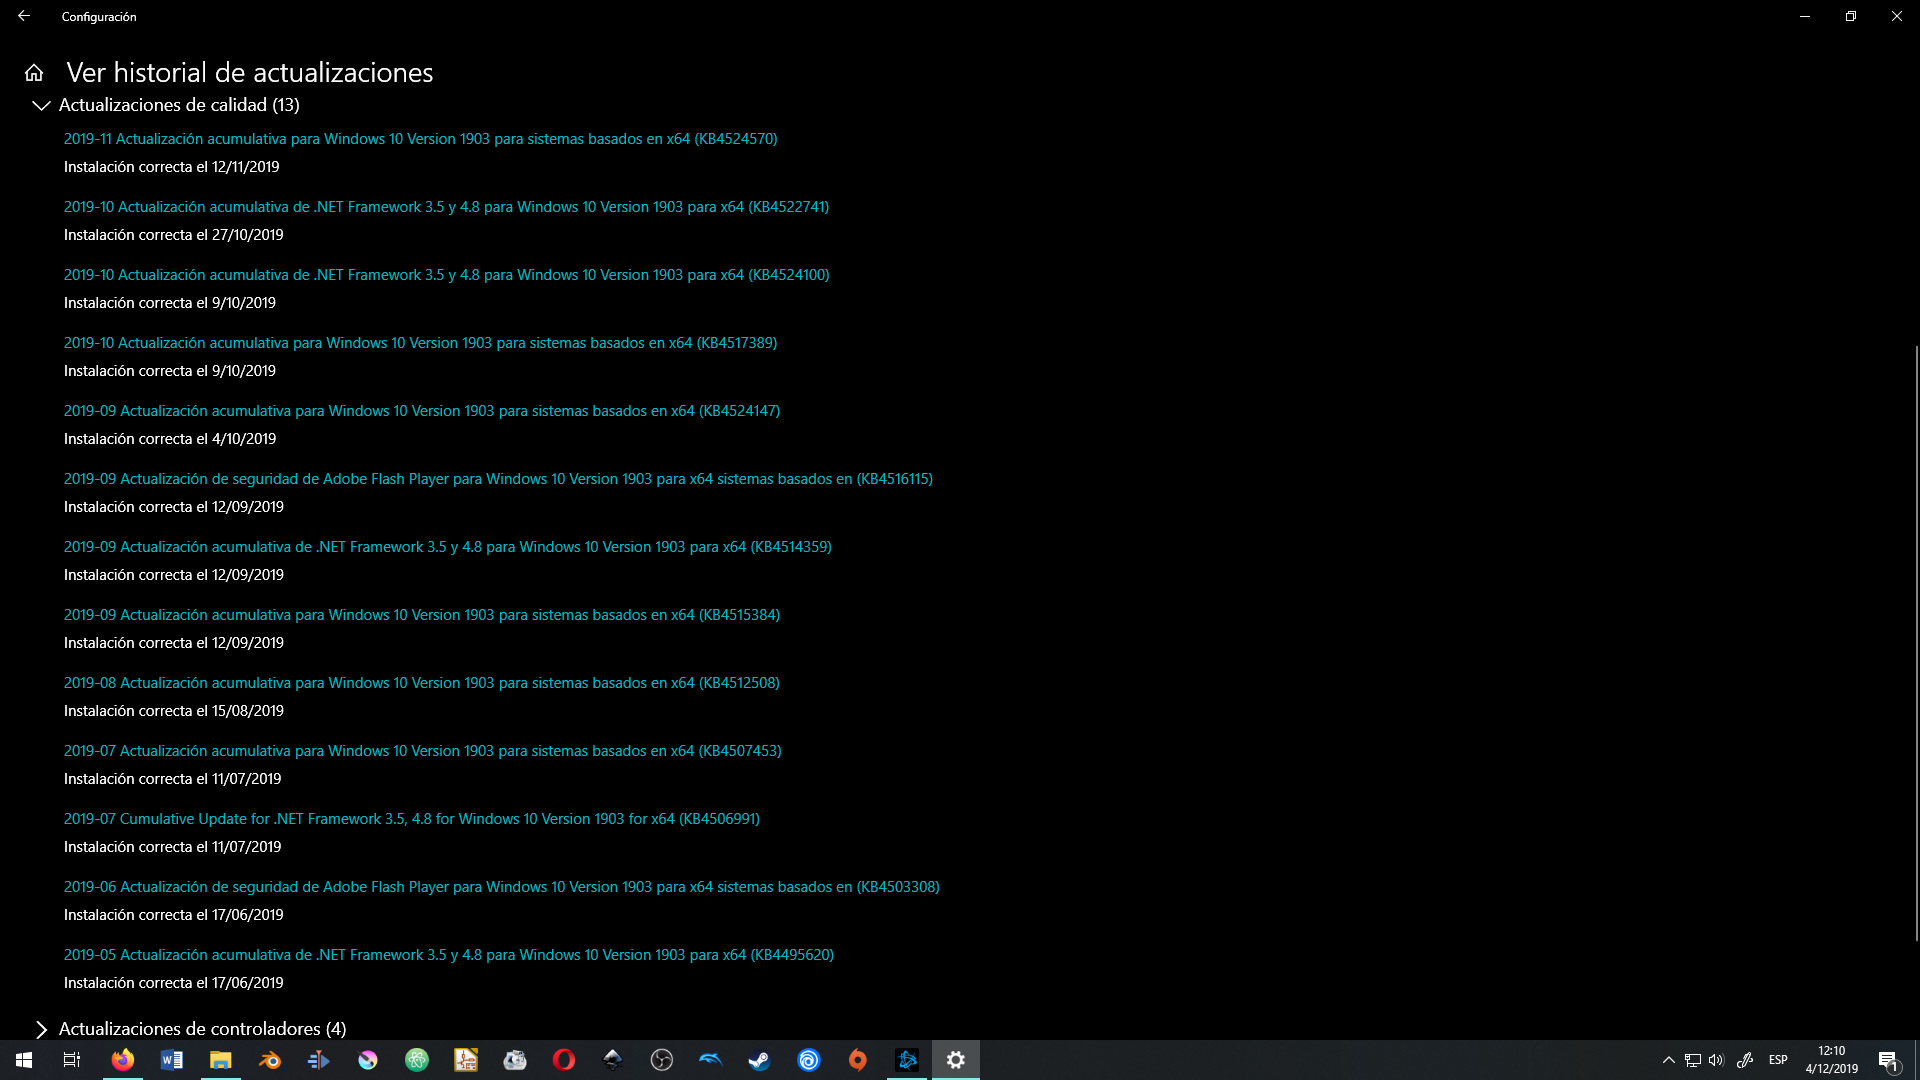Open the Action Center notifications icon

pos(1888,1060)
